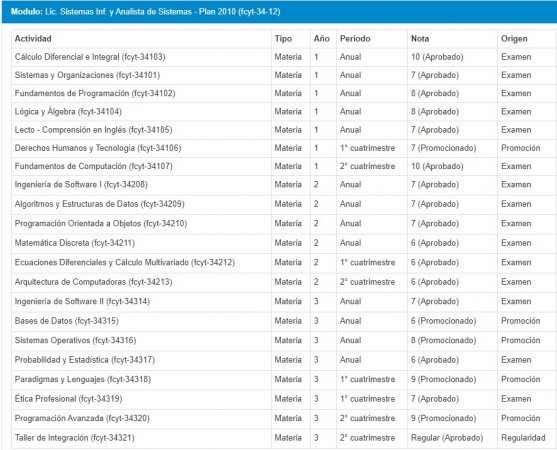Select Taller de Integración row
The image size is (557, 450).
[283, 438]
